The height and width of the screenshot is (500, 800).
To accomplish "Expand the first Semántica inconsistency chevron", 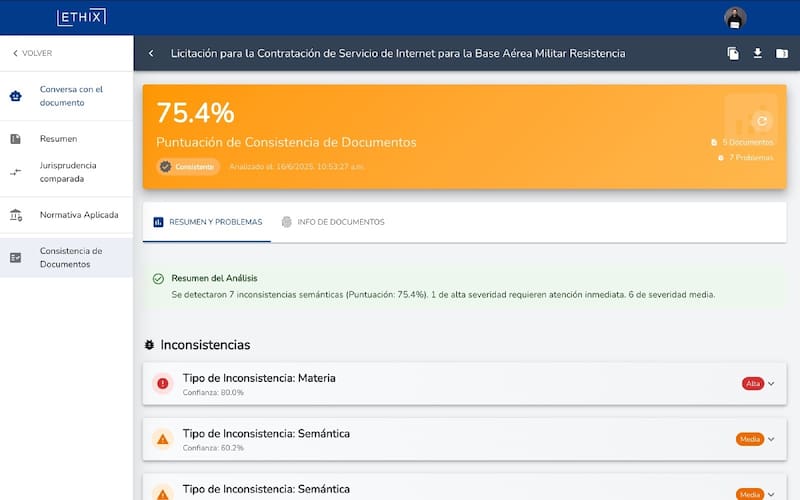I will 771,439.
